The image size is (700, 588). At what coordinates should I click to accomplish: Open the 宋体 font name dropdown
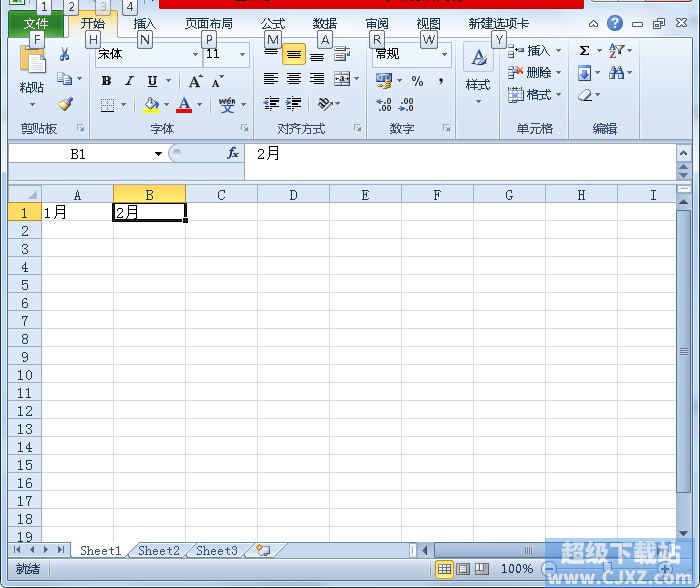[195, 54]
